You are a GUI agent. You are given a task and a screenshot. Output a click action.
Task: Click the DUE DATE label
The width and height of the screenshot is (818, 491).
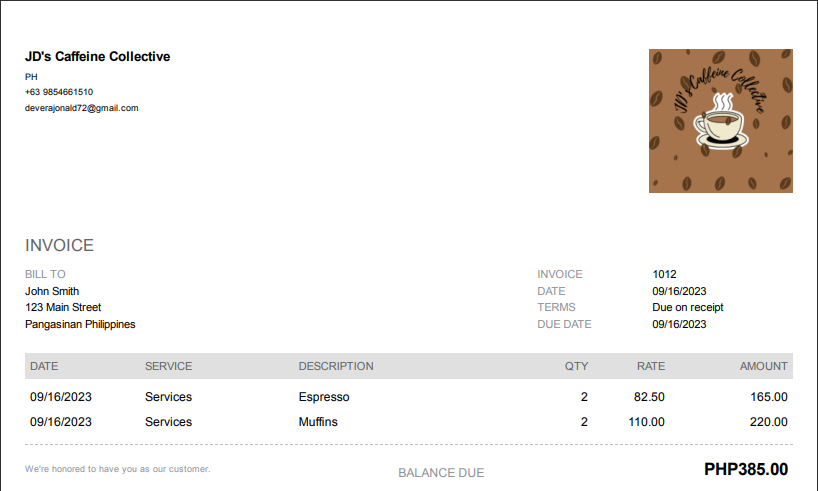pos(564,324)
